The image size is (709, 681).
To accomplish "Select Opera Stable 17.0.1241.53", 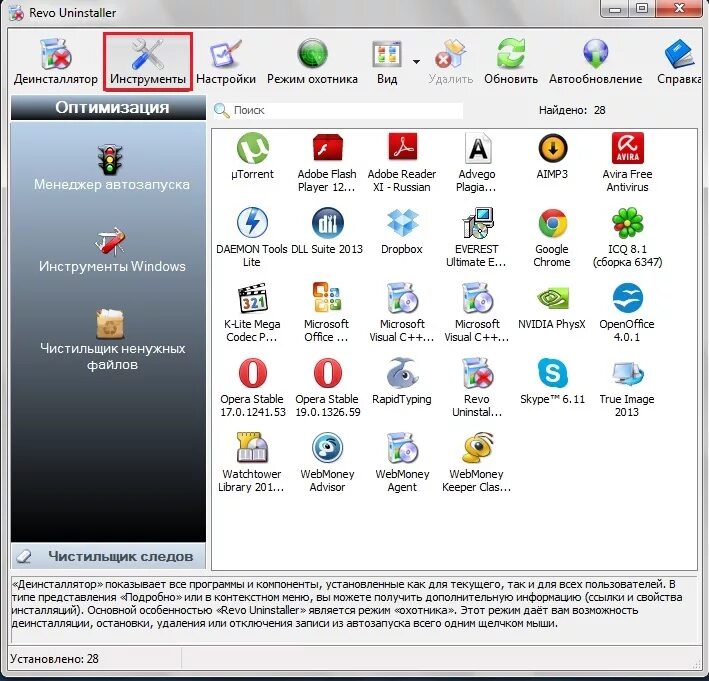I will coord(252,387).
